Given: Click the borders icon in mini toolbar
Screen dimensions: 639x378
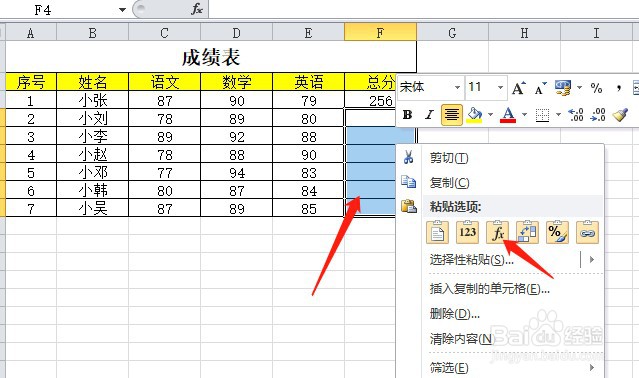Looking at the screenshot, I should coord(542,115).
